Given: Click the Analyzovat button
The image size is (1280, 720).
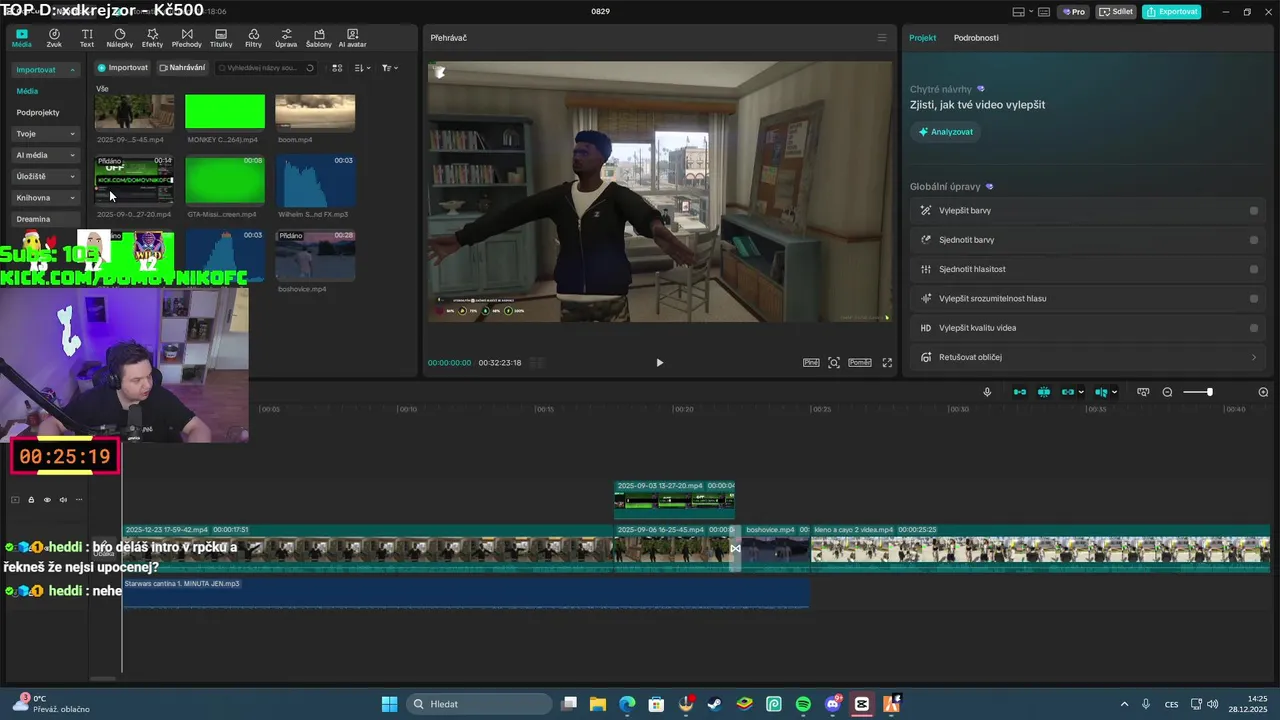Looking at the screenshot, I should pos(946,132).
